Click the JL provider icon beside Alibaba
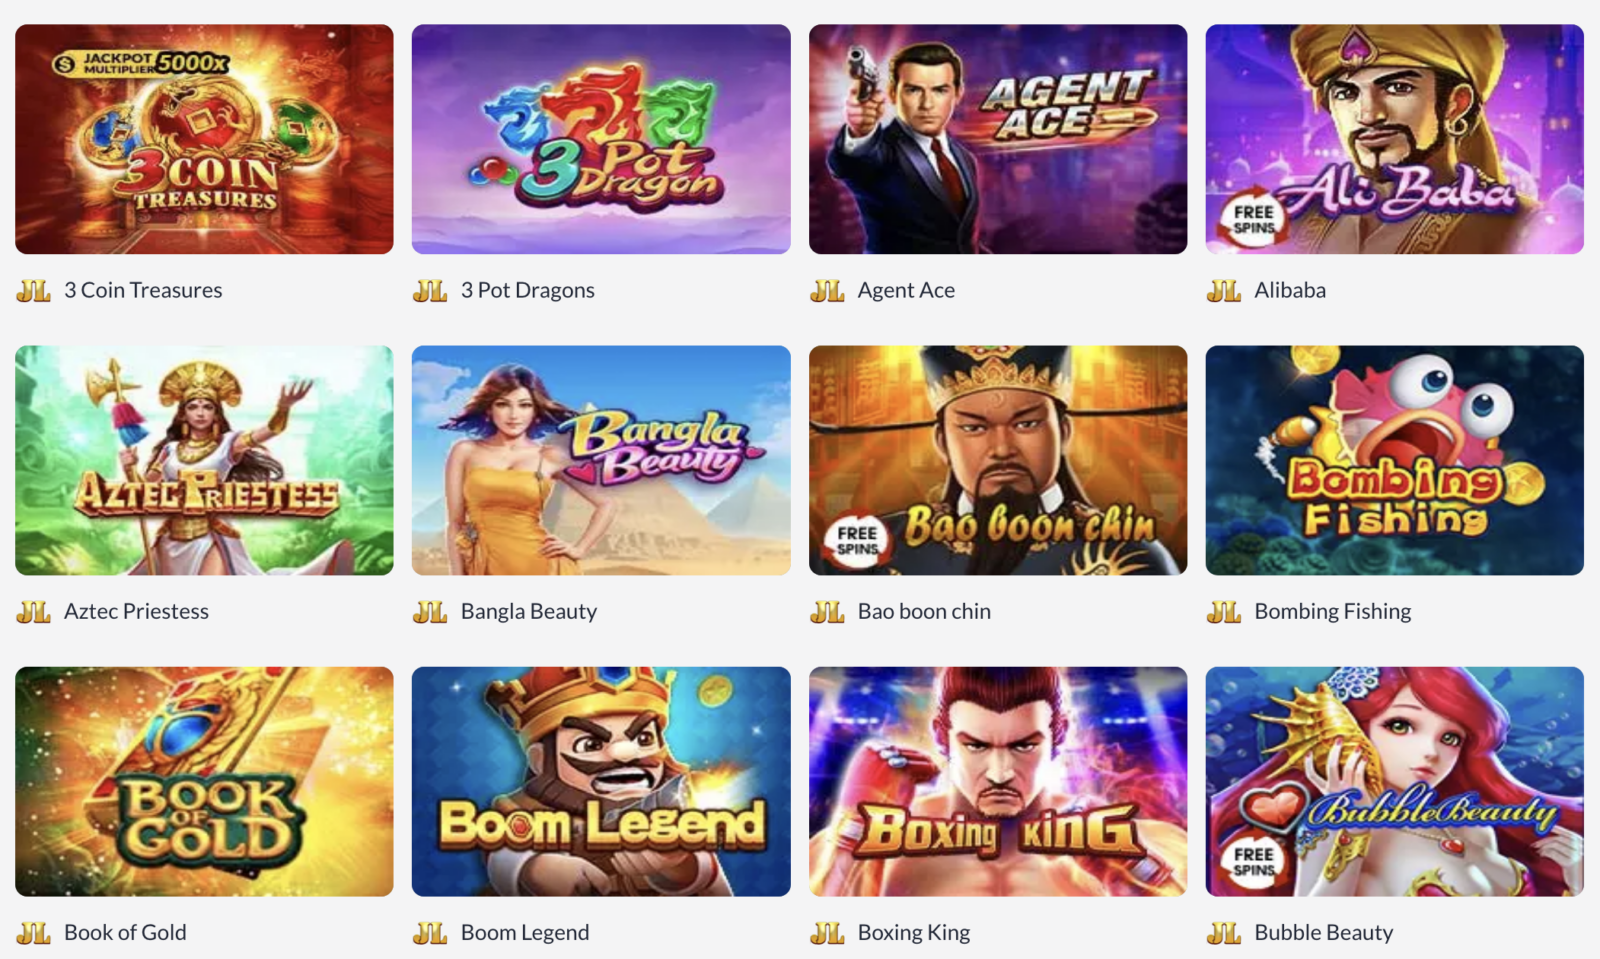This screenshot has height=959, width=1600. pyautogui.click(x=1224, y=291)
